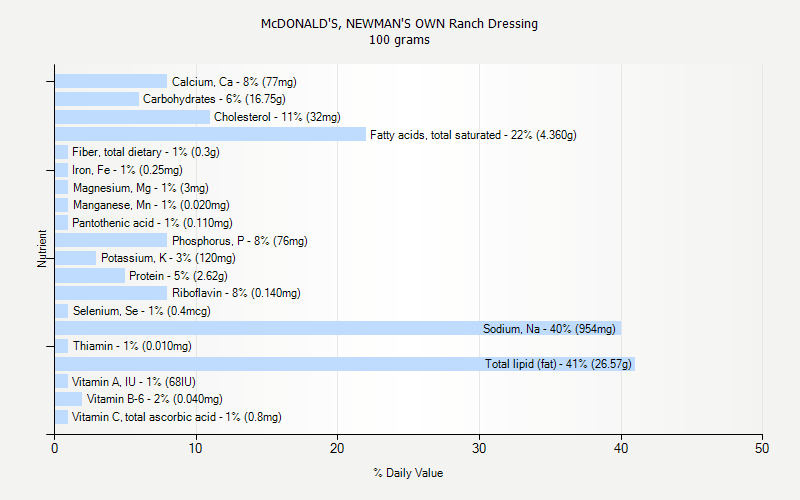The height and width of the screenshot is (500, 800).
Task: Select 'Potassium, K - 3% (120mg)' label
Action: pyautogui.click(x=168, y=258)
